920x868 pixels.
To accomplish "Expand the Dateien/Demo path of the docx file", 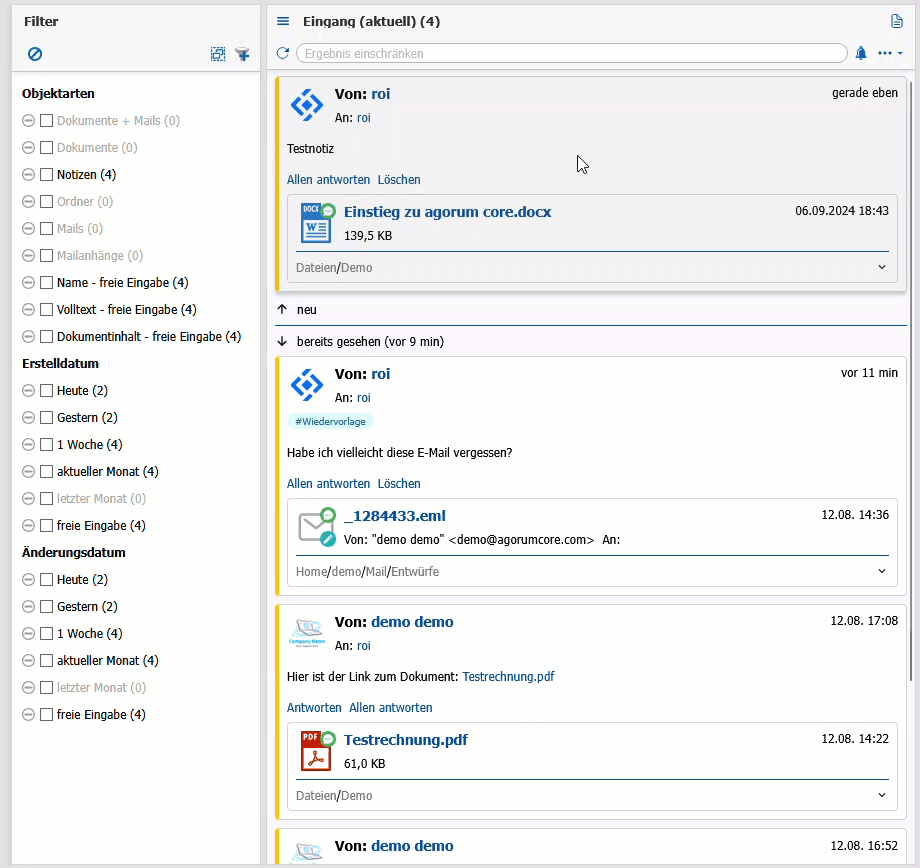I will tap(882, 267).
